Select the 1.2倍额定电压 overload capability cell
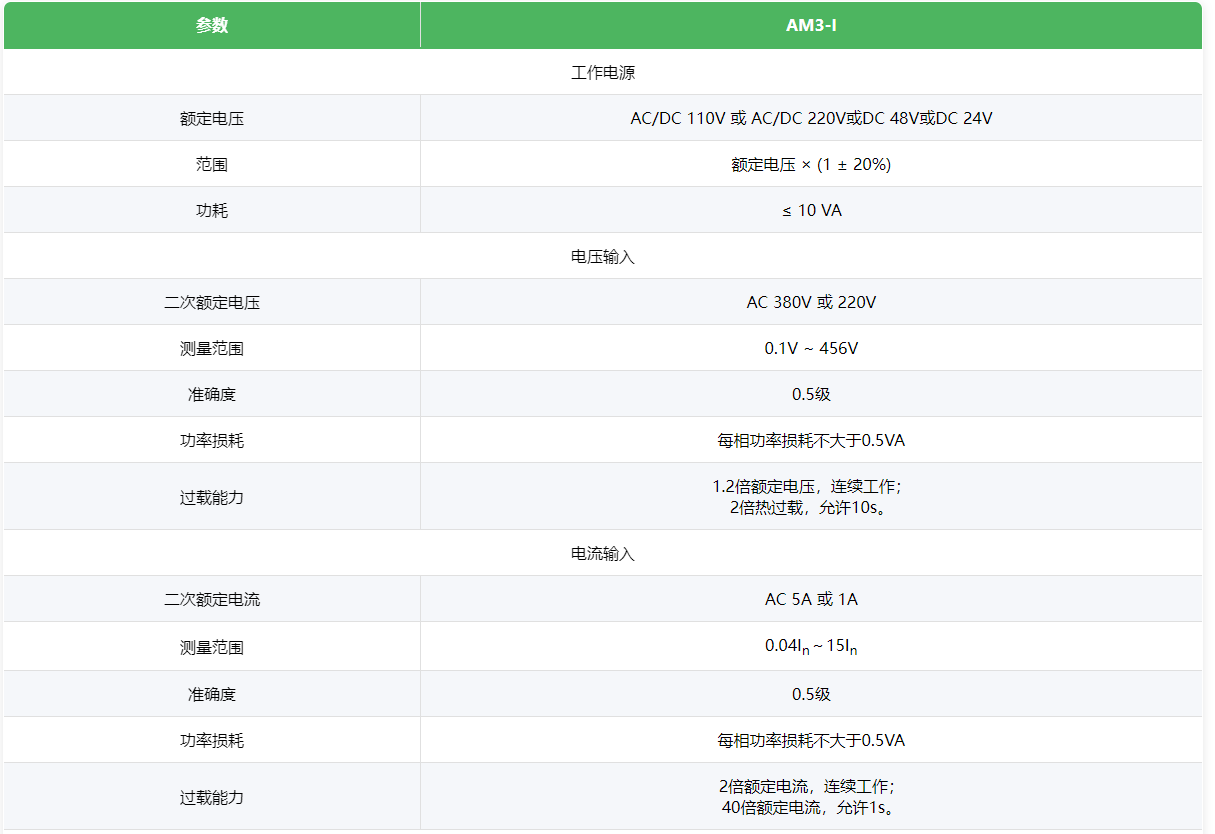The height and width of the screenshot is (834, 1215). (x=810, y=496)
